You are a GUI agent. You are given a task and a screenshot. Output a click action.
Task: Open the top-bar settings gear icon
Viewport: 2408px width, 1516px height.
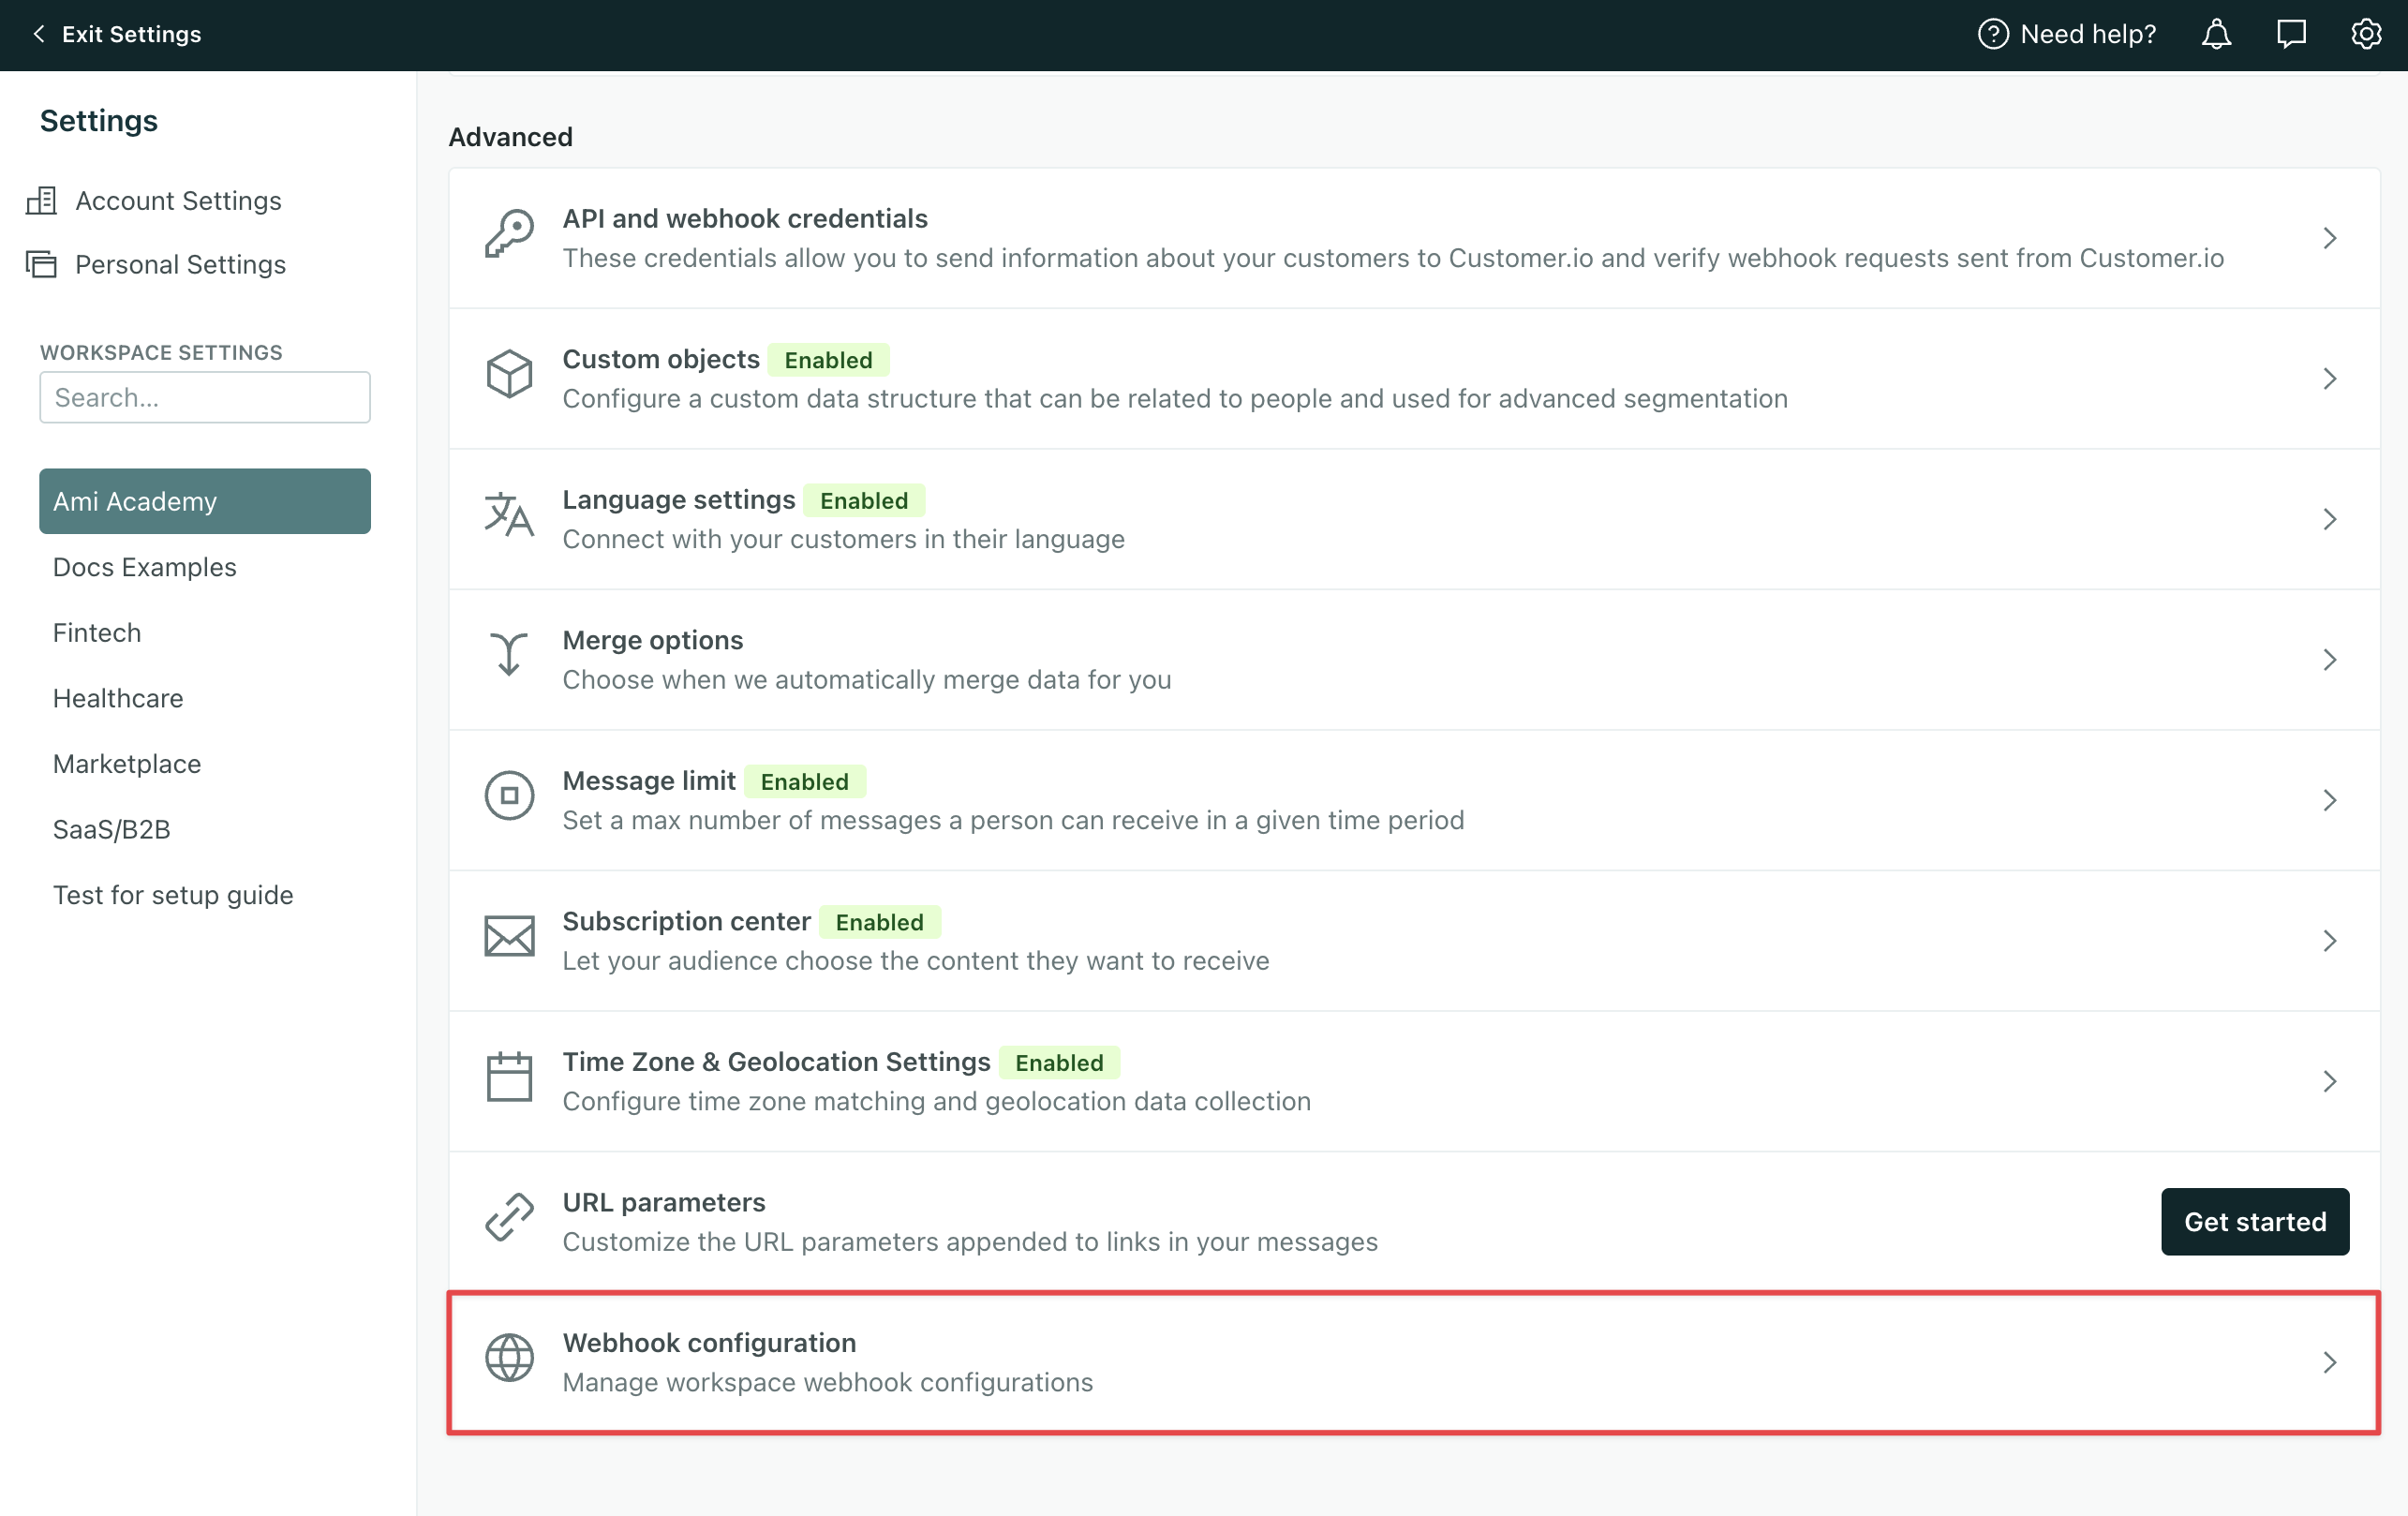(2366, 33)
